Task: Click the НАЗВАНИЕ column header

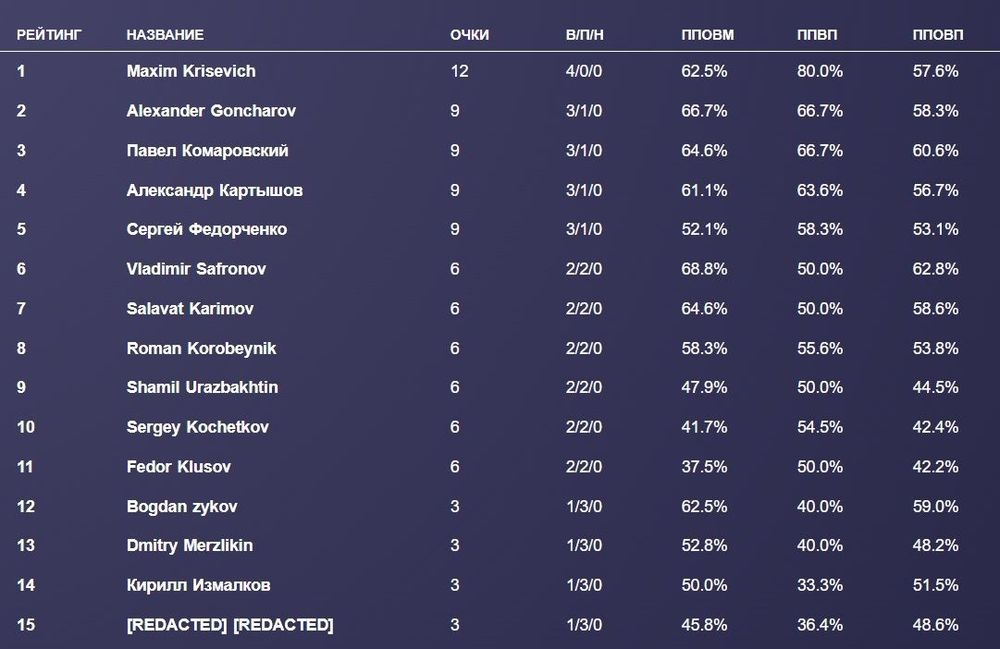Action: tap(165, 35)
